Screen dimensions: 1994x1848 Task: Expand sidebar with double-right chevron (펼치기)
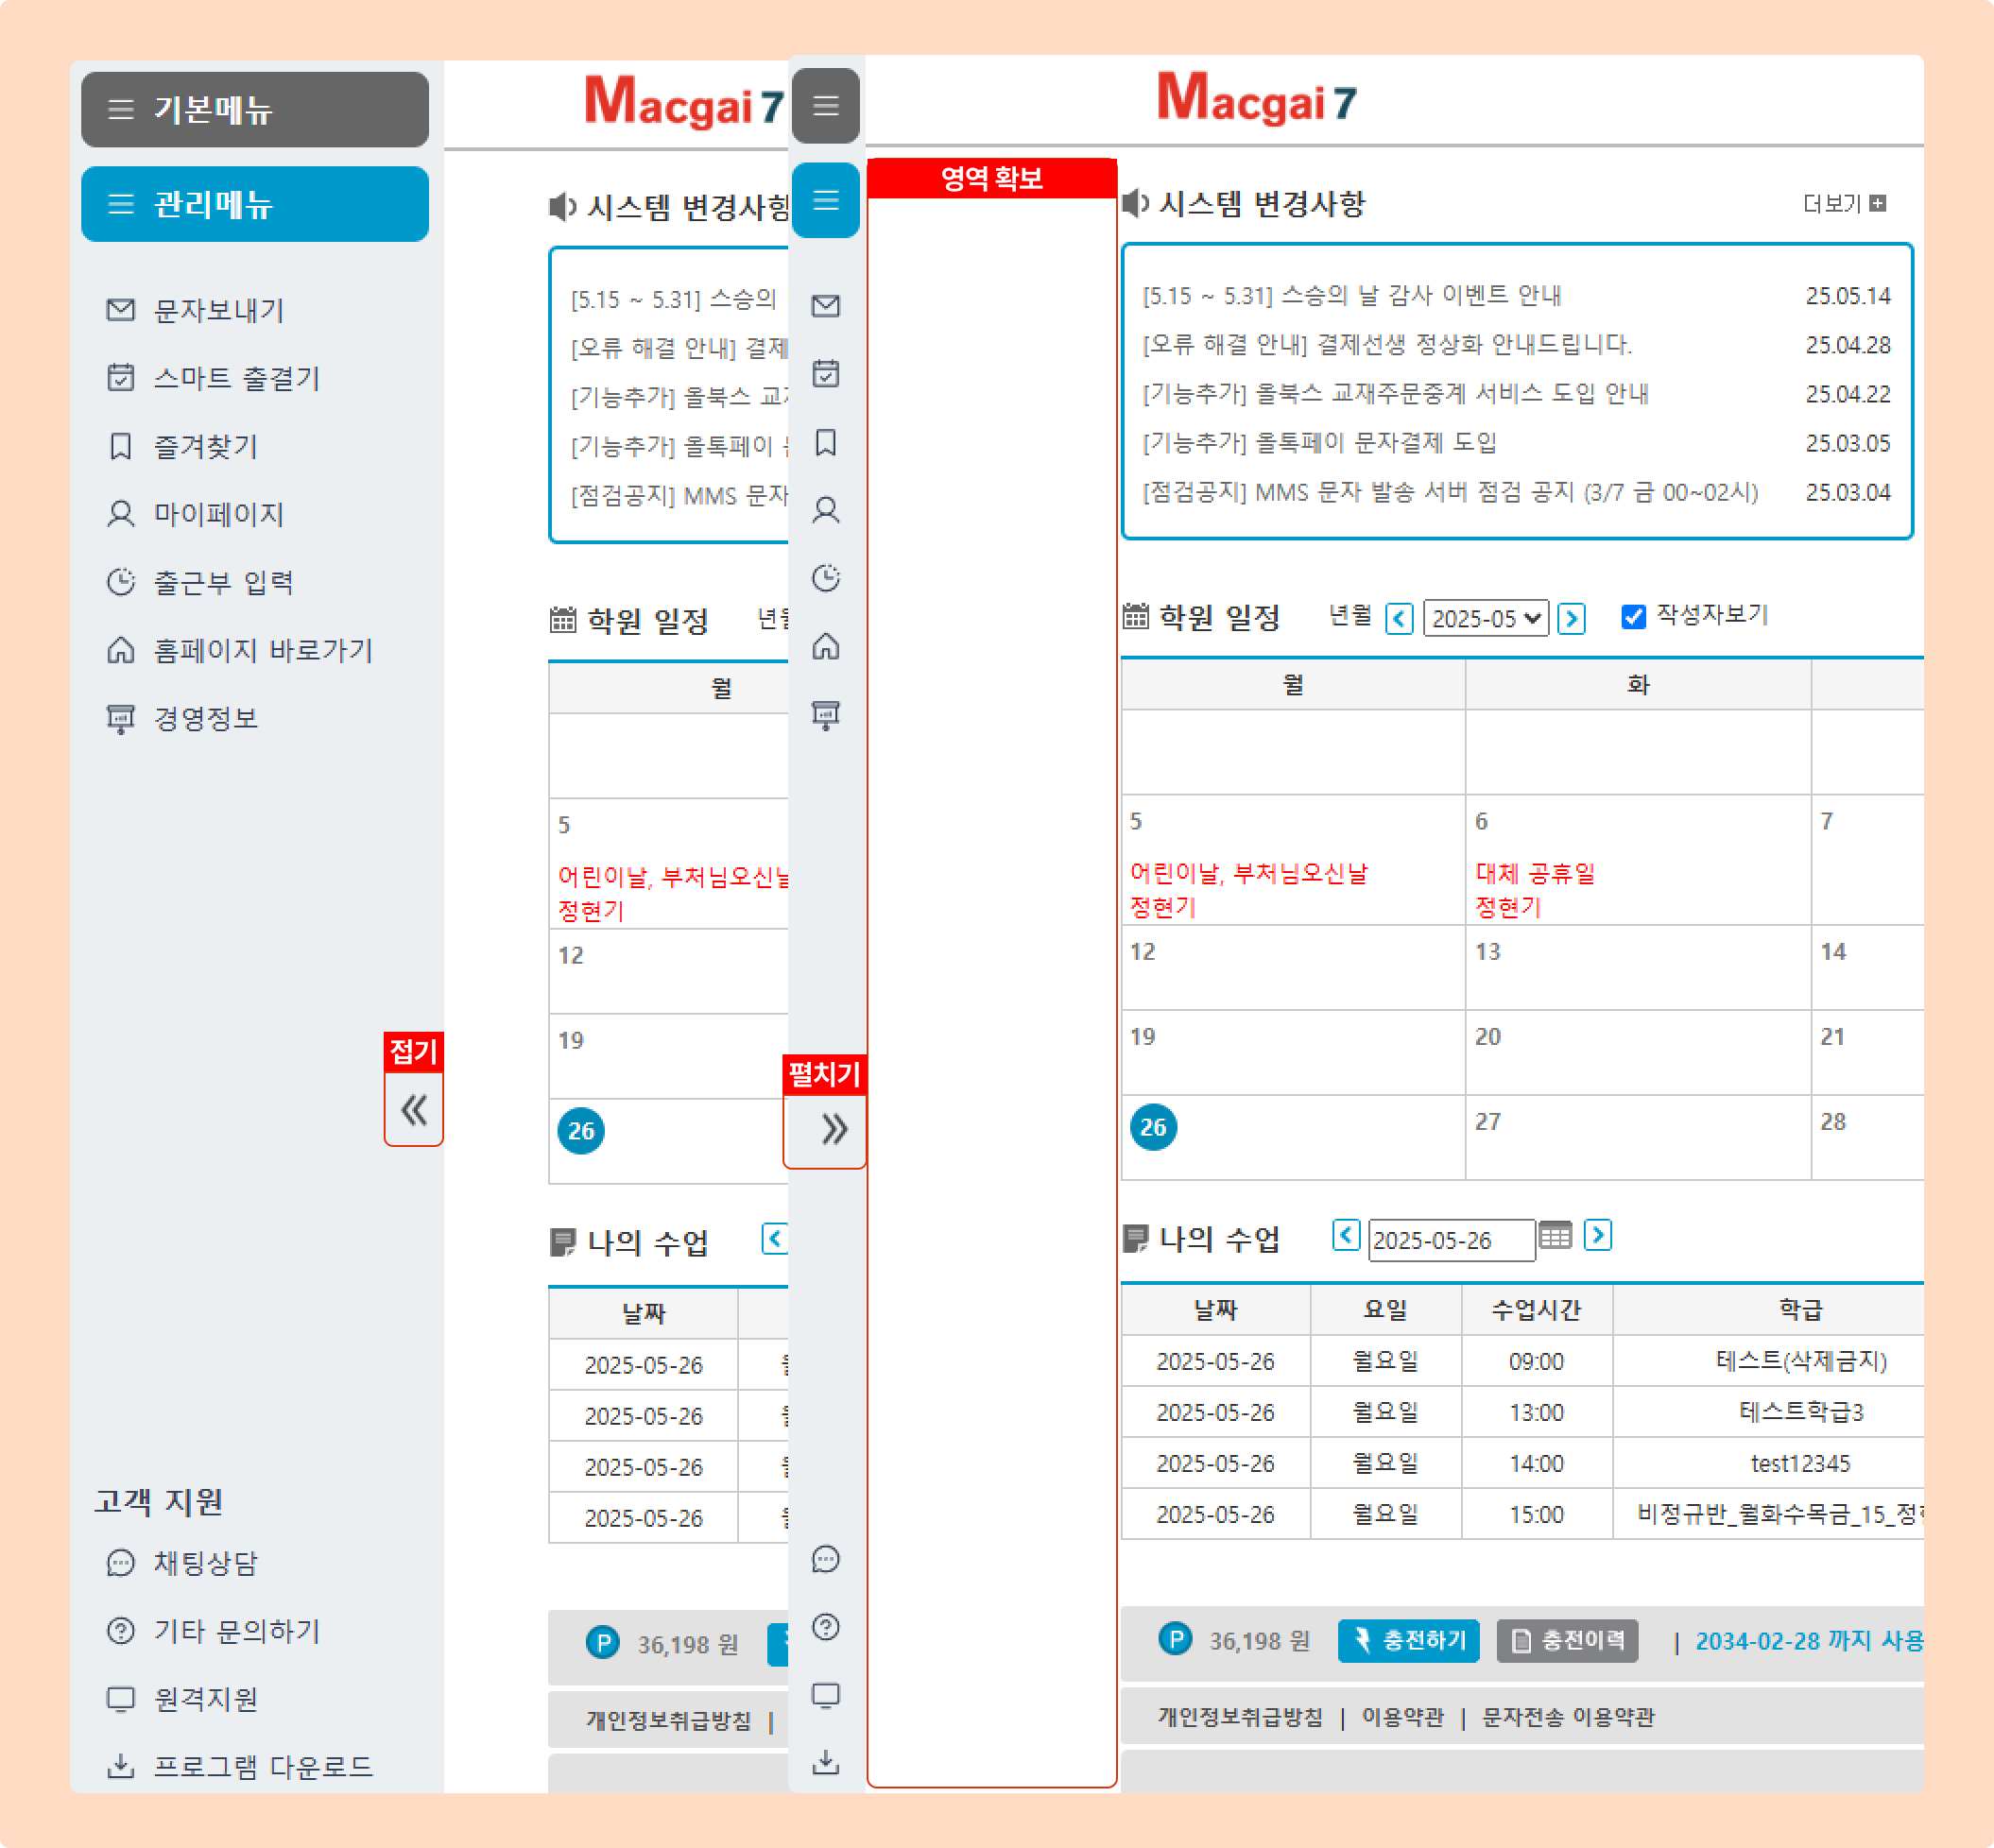click(833, 1129)
